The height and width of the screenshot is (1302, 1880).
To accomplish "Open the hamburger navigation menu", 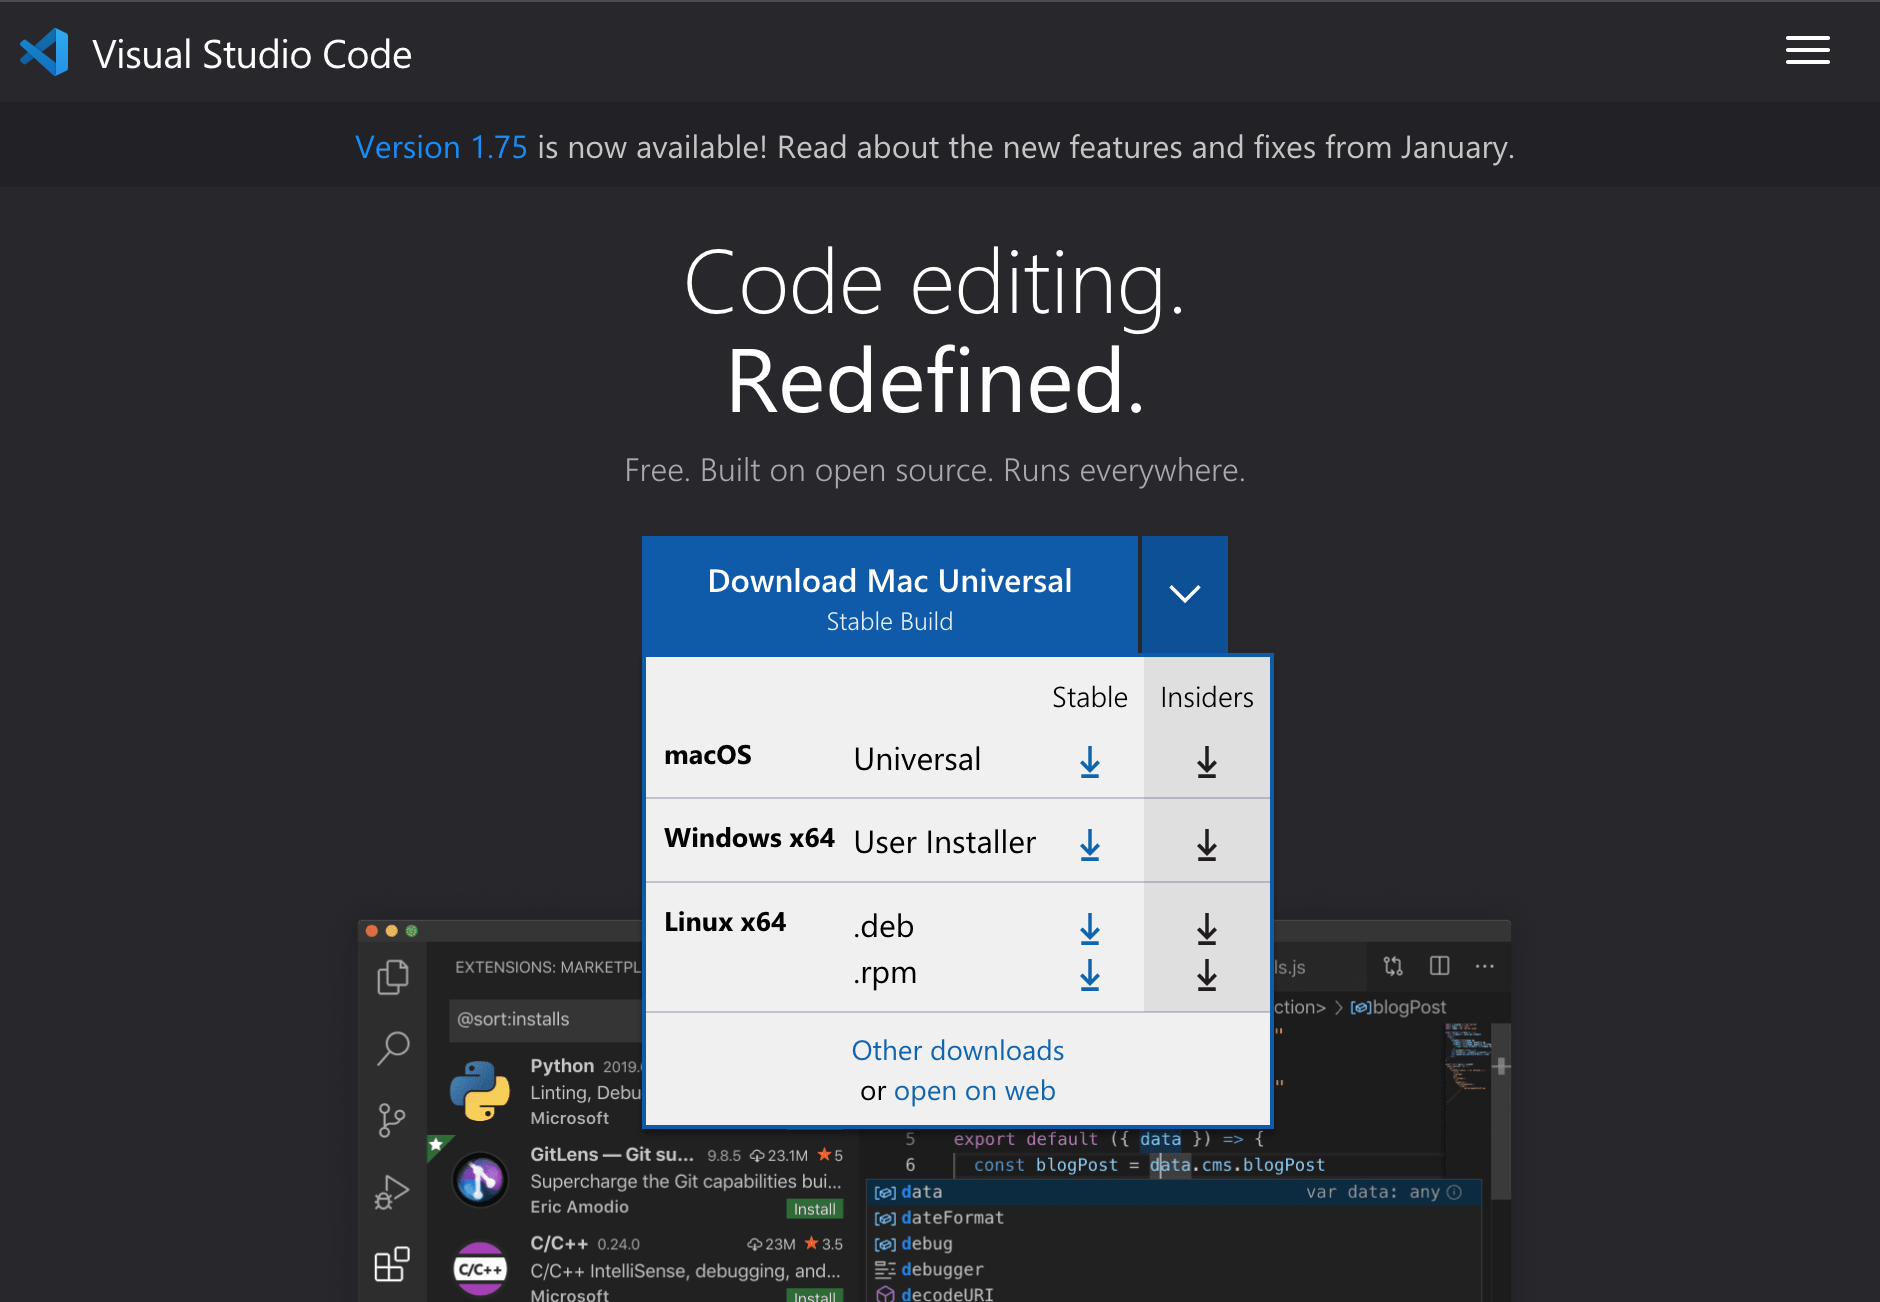I will [x=1807, y=50].
